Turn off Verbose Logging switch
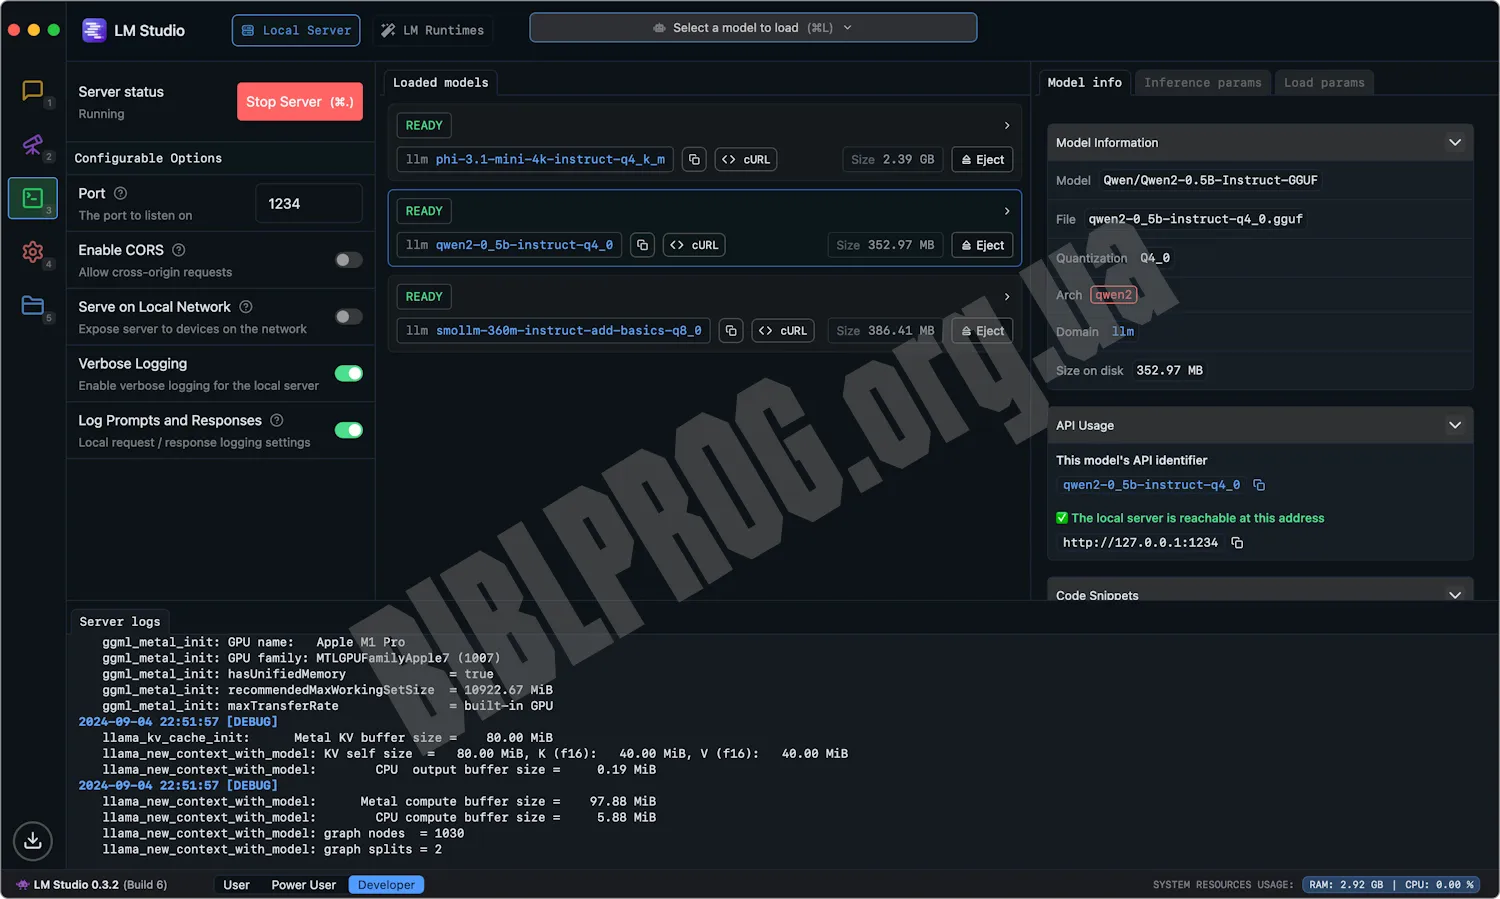The image size is (1500, 899). tap(349, 374)
